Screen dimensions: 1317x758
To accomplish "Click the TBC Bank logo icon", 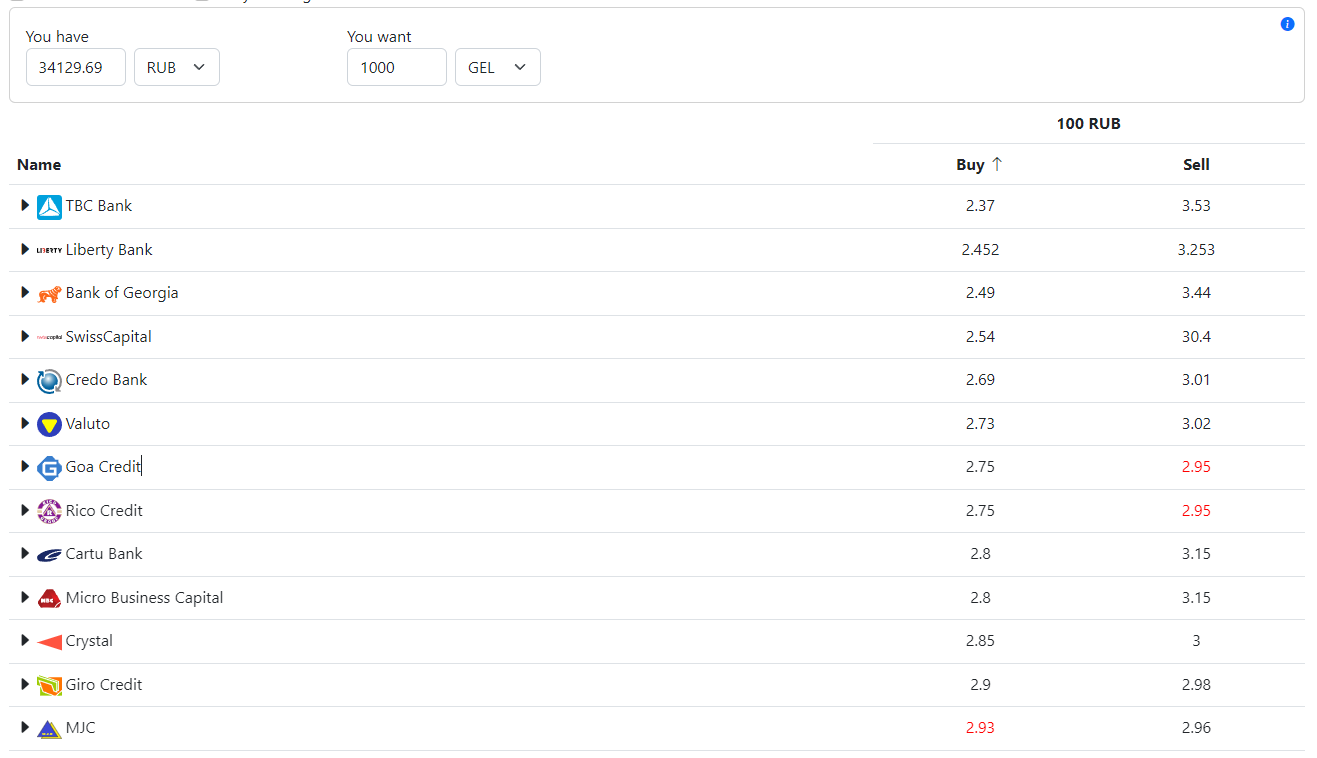I will (49, 207).
